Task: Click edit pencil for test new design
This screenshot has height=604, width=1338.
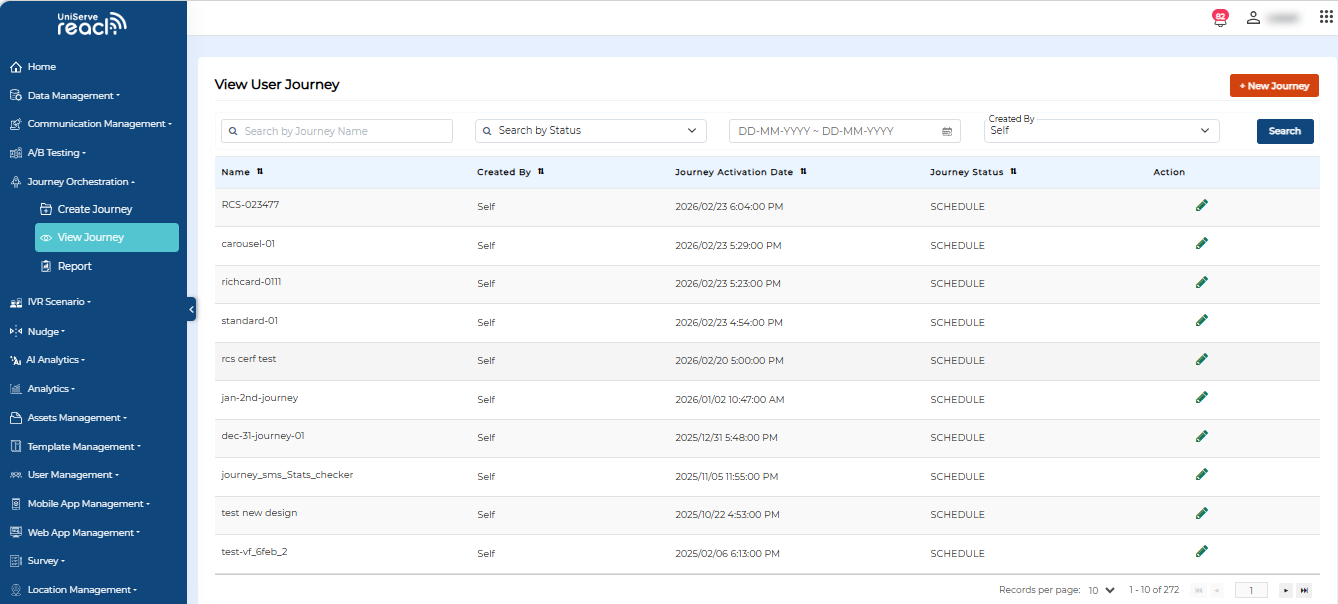Action: point(1201,513)
